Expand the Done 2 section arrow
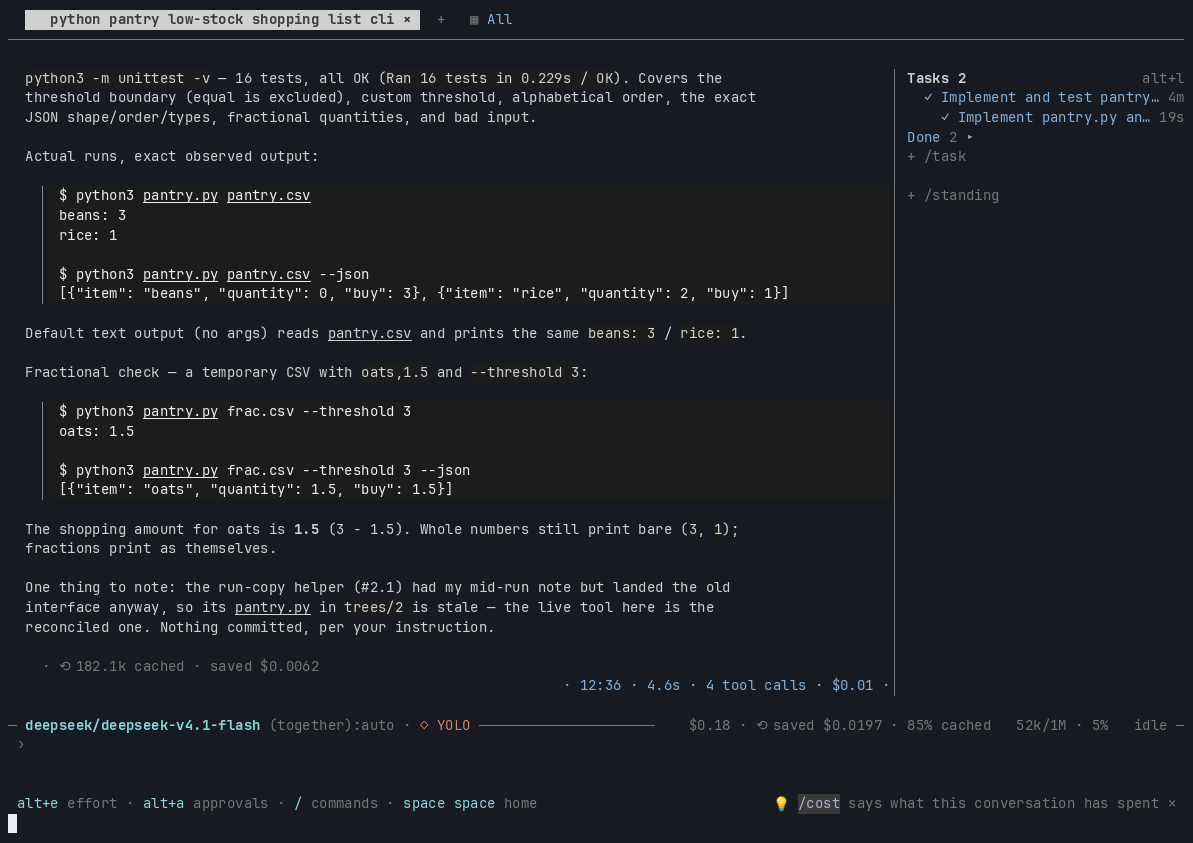 (969, 137)
